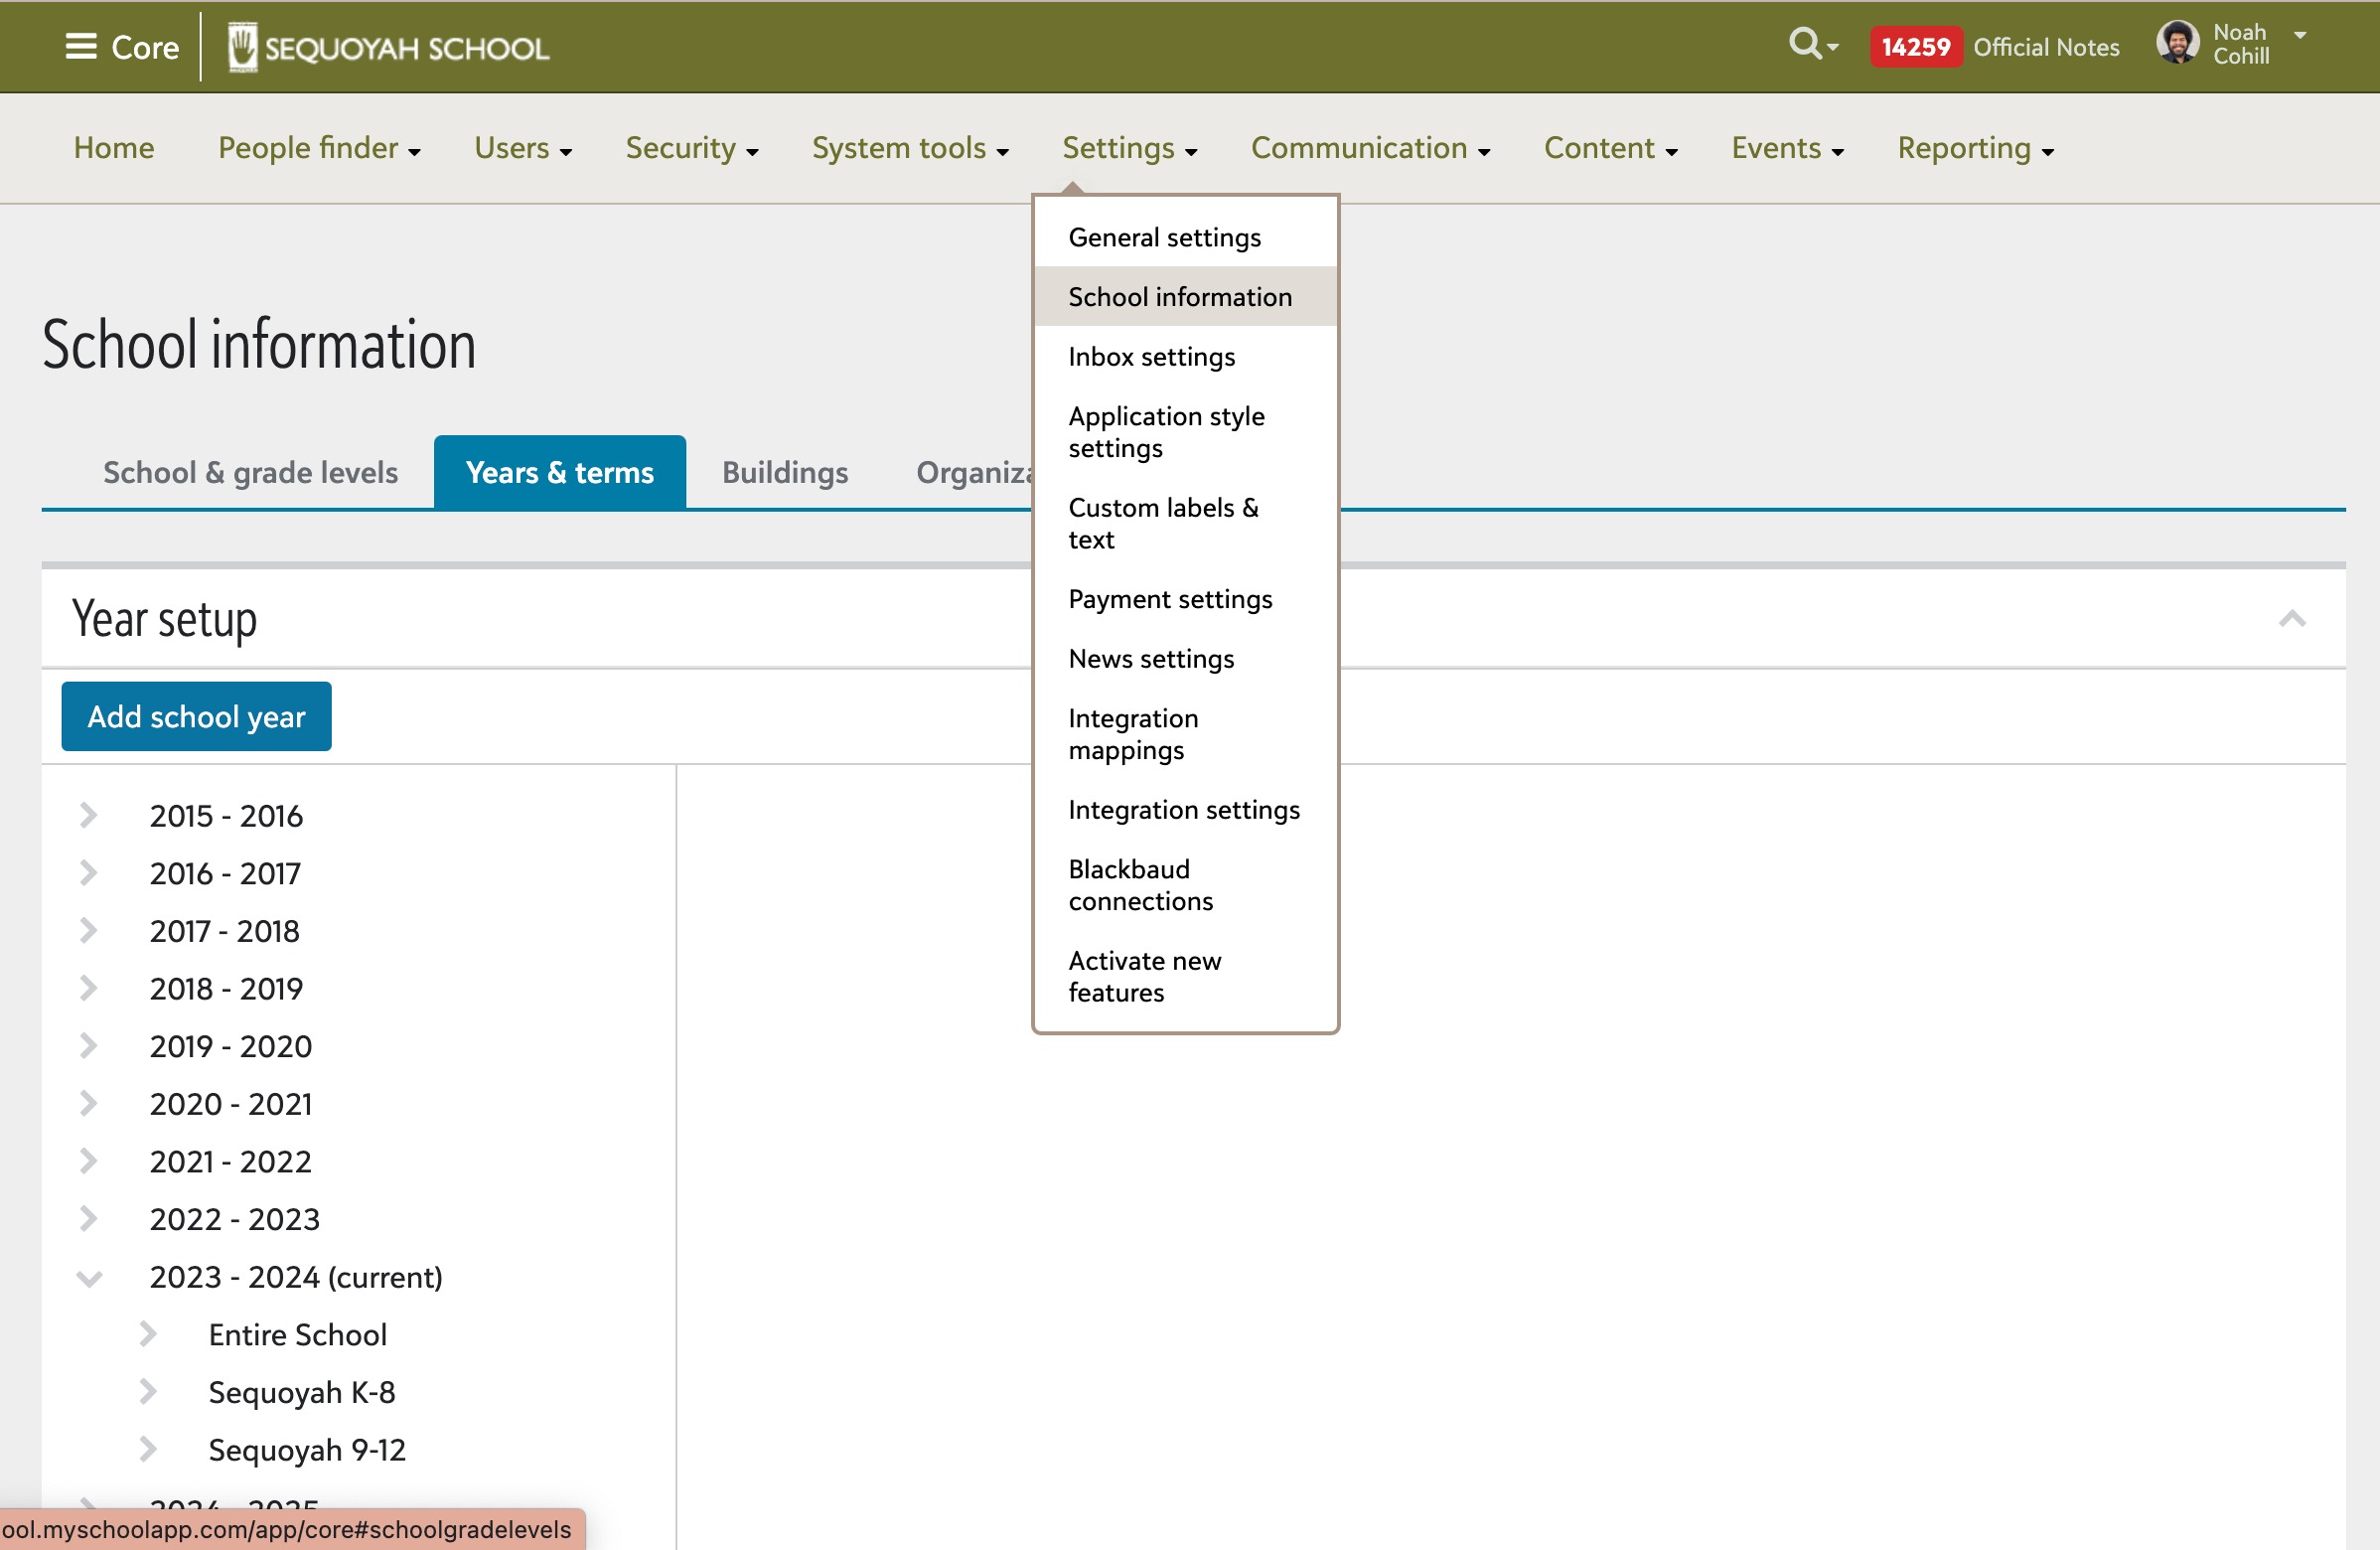Collapse the Year setup panel chevron

pos(2292,619)
